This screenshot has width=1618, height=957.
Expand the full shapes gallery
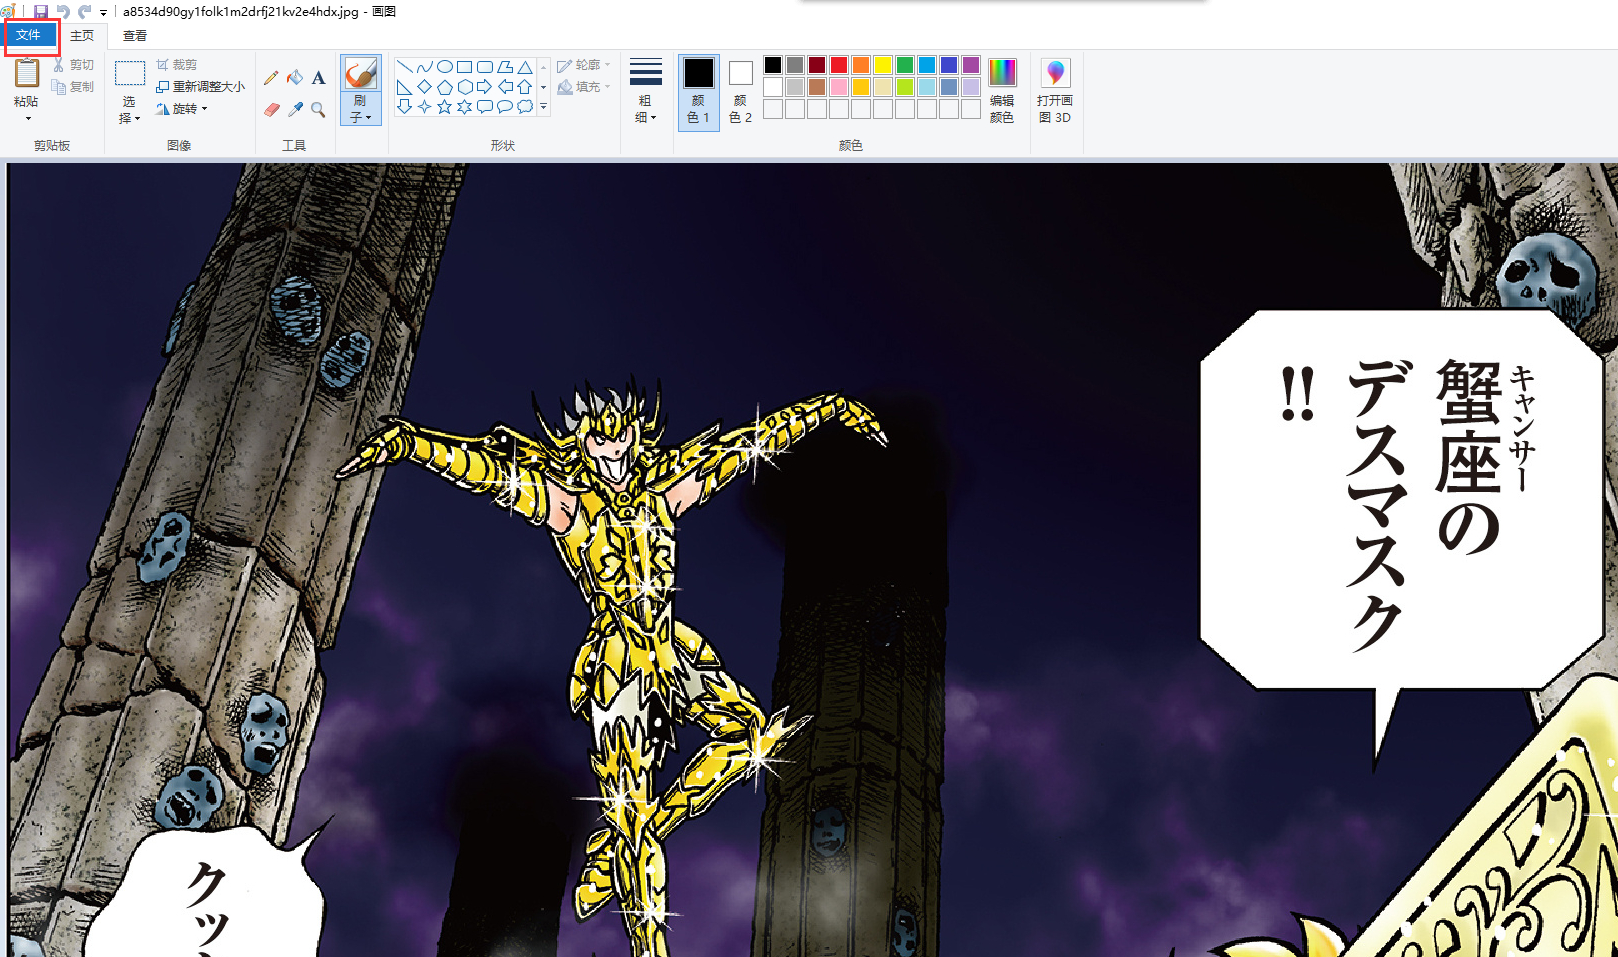tap(544, 107)
